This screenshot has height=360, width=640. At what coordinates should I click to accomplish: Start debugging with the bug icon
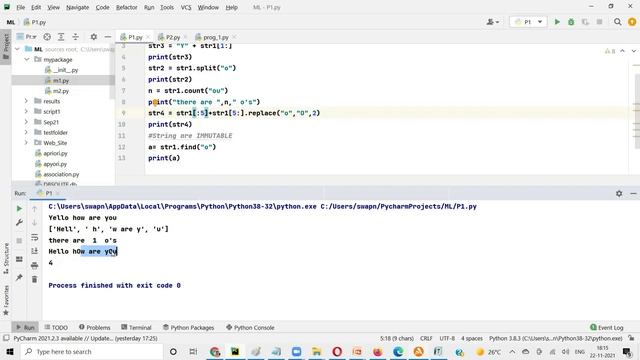[x=571, y=22]
